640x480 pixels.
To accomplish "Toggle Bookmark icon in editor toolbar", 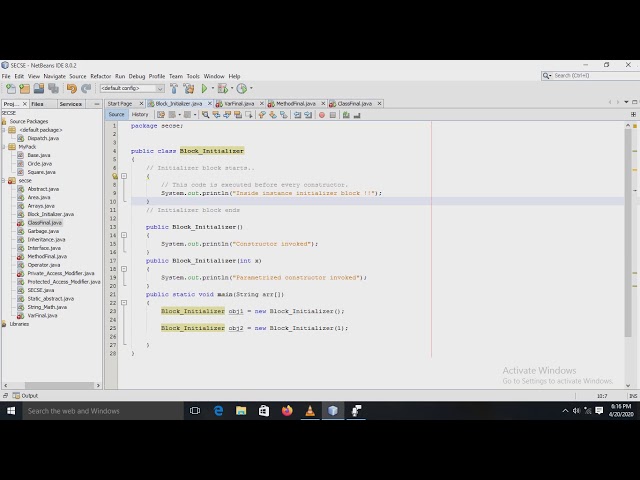I will pos(283,115).
